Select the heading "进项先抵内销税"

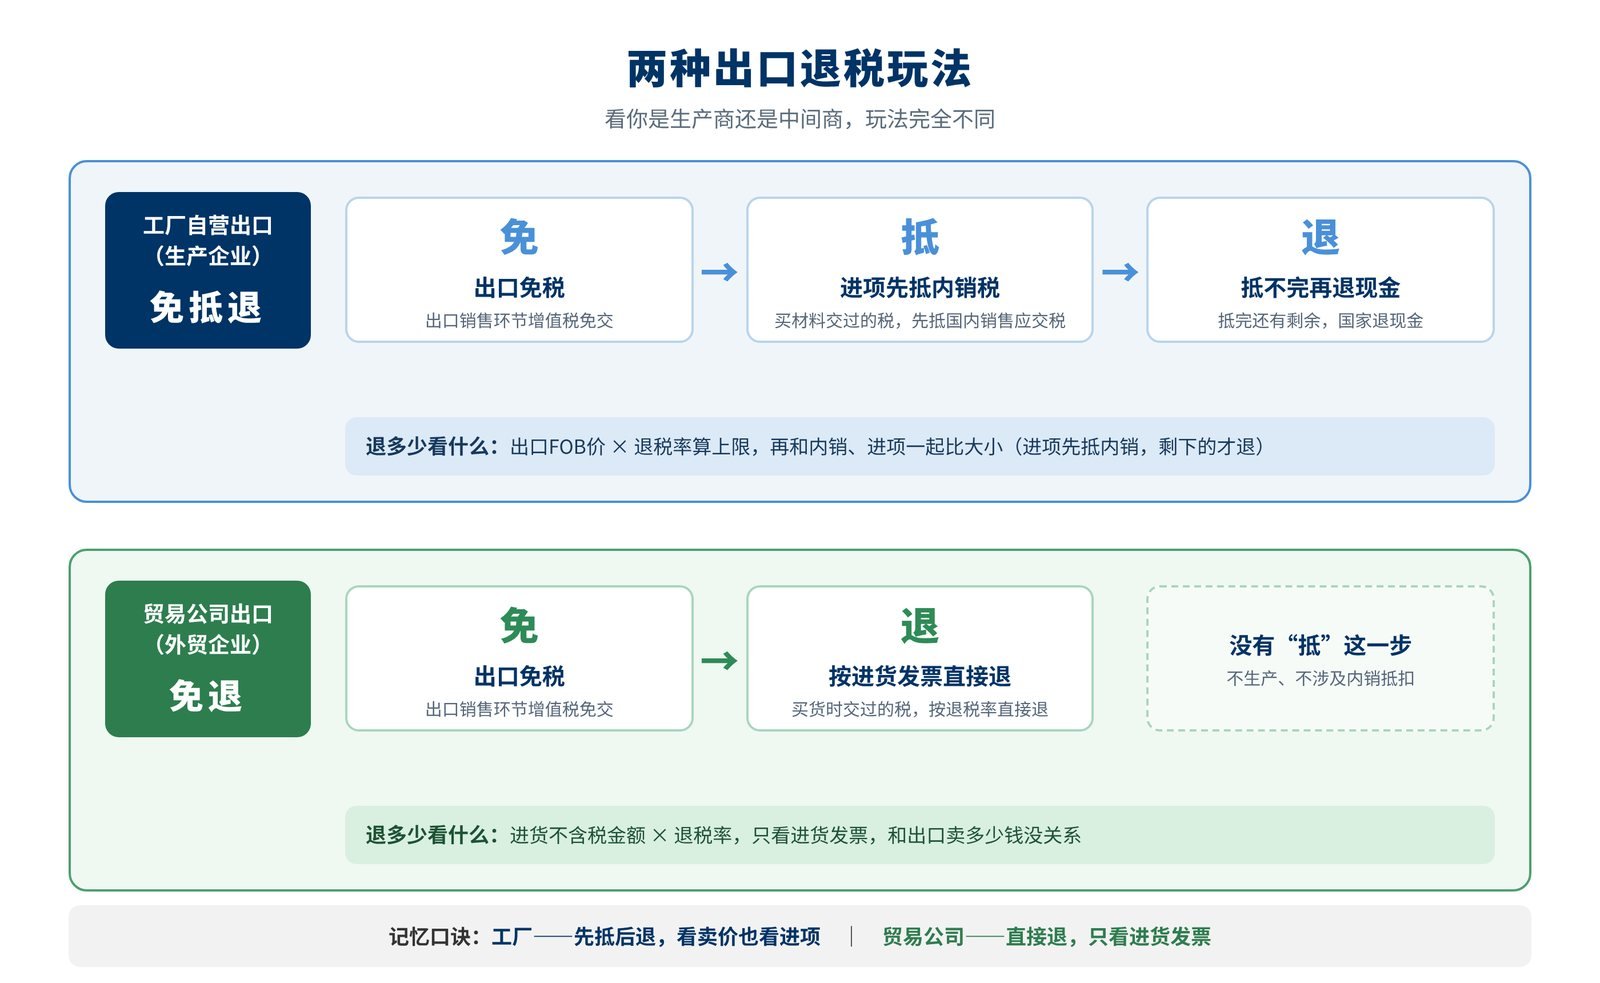920,288
